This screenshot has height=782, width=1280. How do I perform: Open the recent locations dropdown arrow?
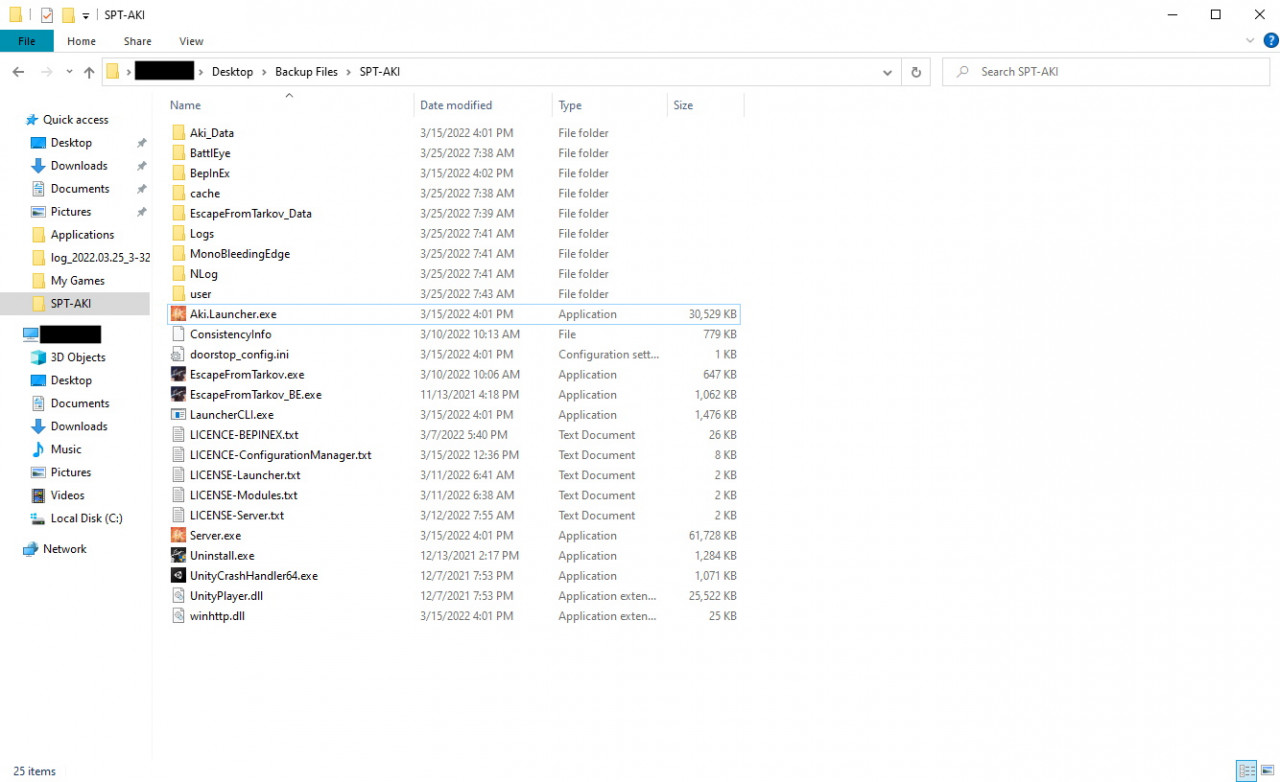click(69, 72)
